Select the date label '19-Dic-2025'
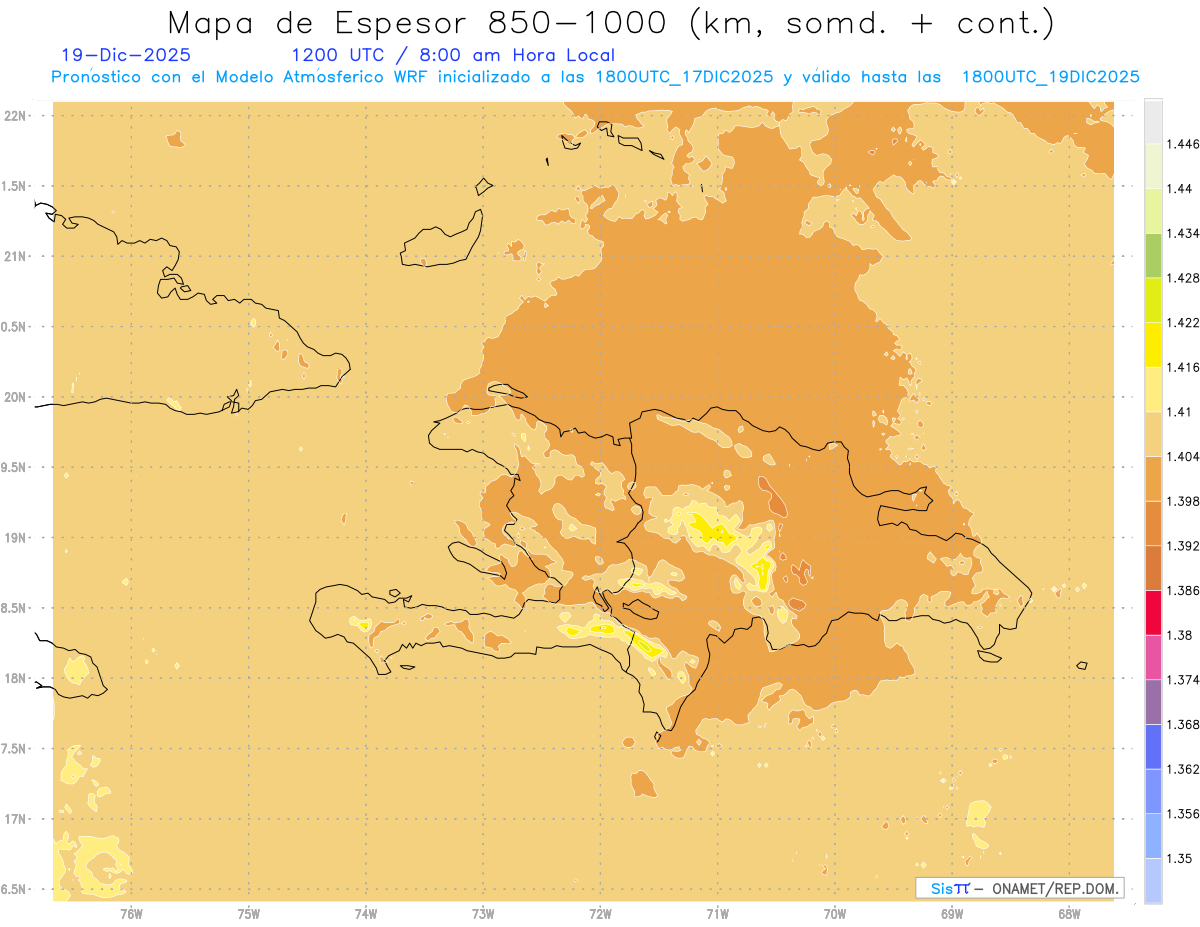This screenshot has width=1200, height=927. coord(126,55)
